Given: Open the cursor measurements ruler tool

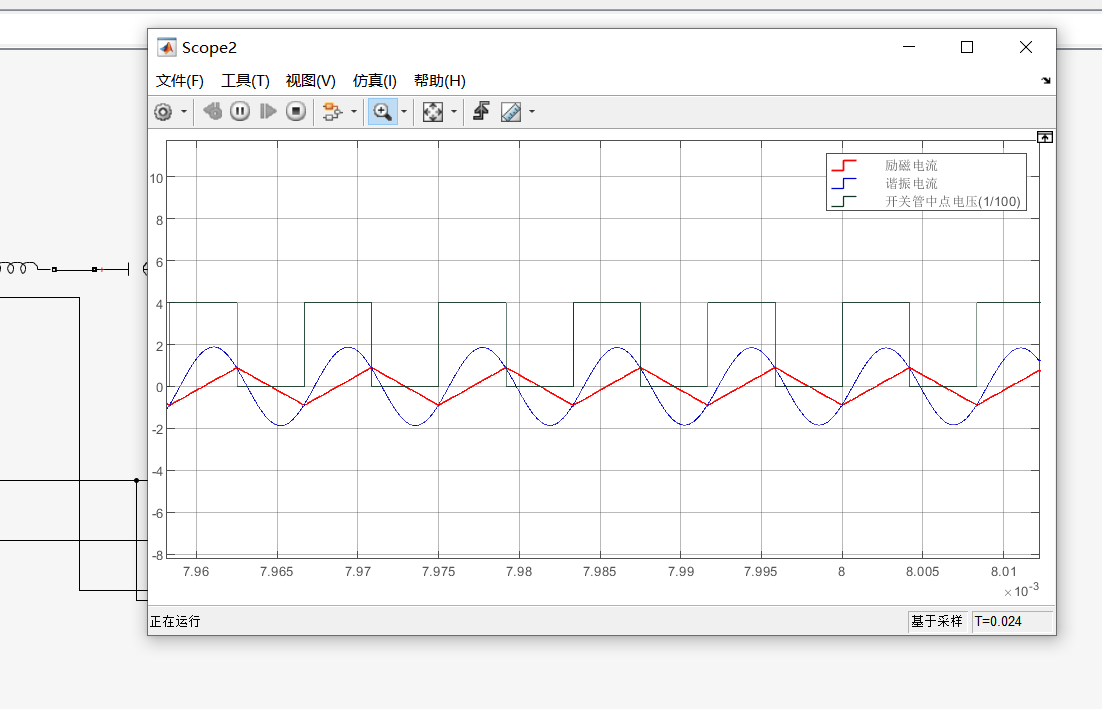Looking at the screenshot, I should [511, 112].
